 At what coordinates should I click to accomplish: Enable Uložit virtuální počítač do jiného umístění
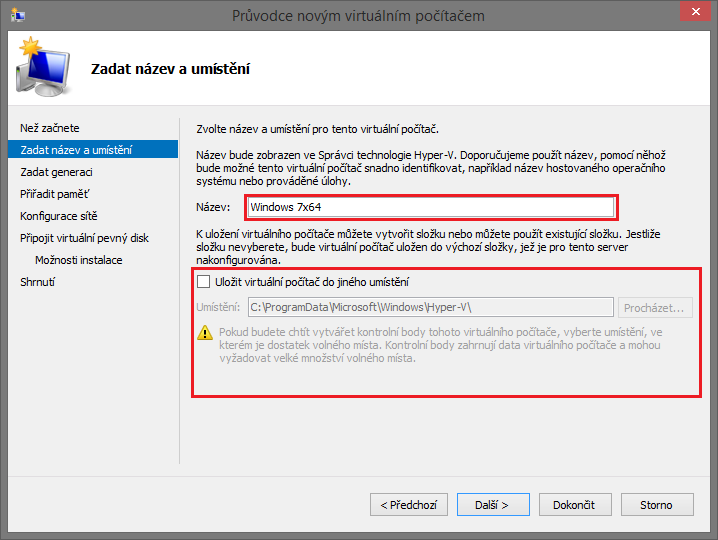(205, 282)
